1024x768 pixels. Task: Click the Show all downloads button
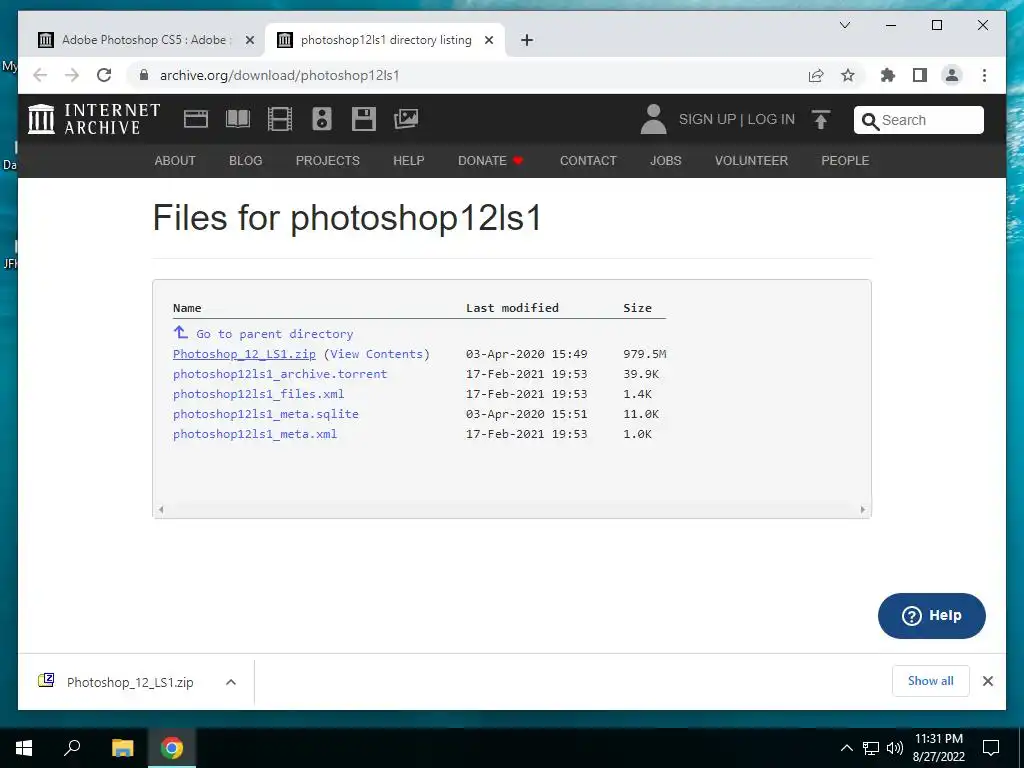click(931, 681)
